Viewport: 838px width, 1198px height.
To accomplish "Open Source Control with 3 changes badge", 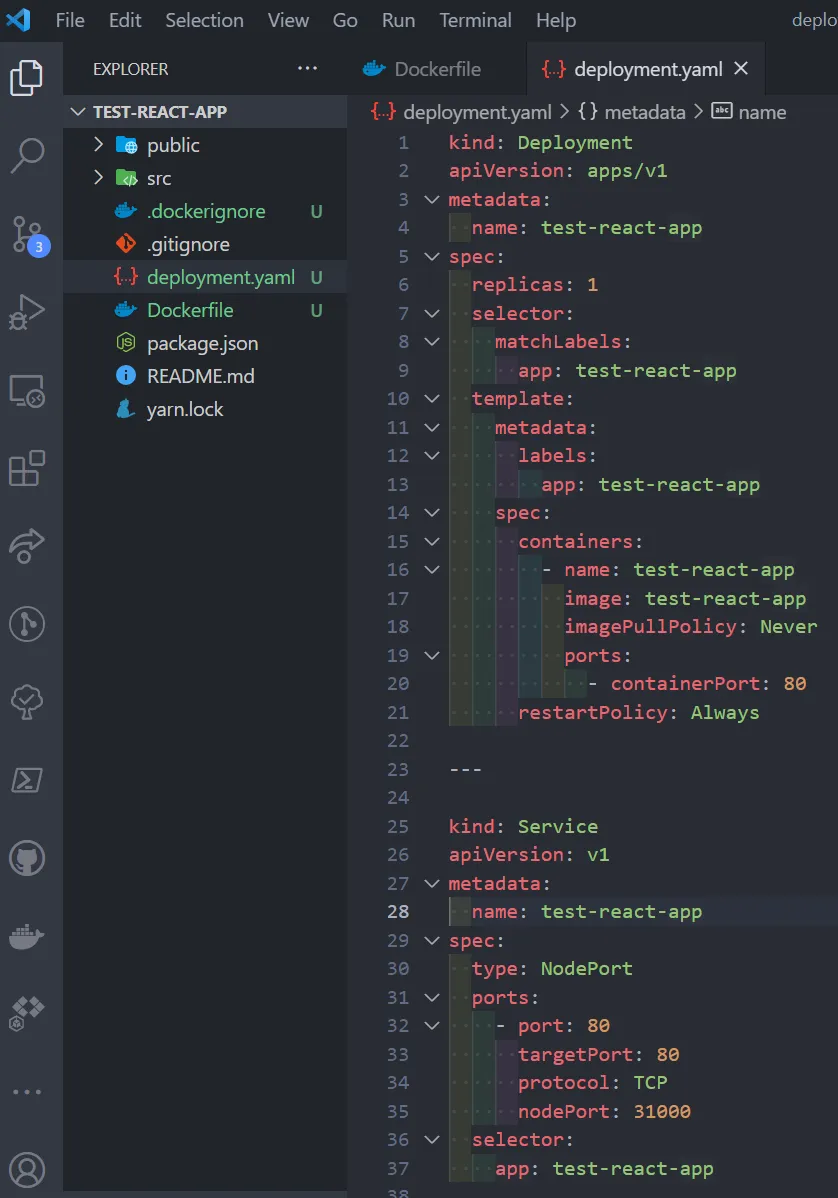I will 29,235.
